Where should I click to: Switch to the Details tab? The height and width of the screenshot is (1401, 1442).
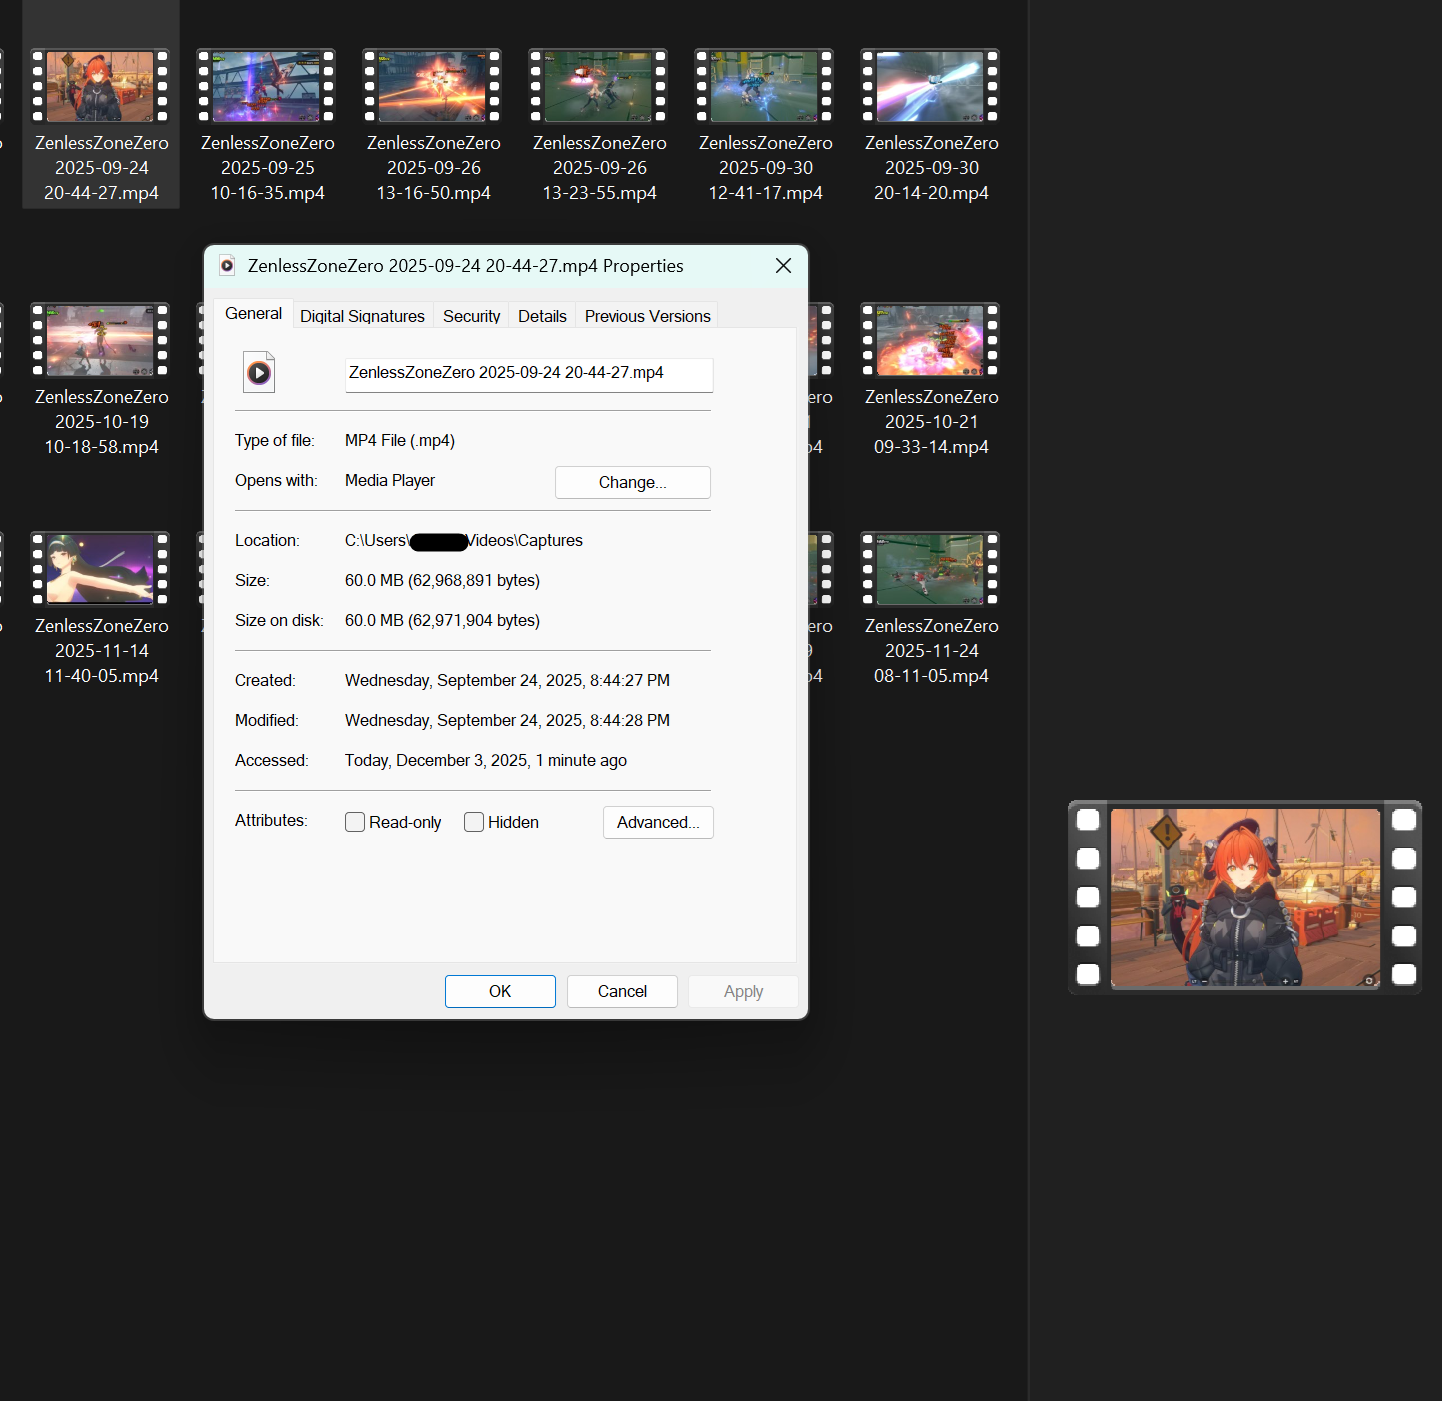pyautogui.click(x=542, y=316)
